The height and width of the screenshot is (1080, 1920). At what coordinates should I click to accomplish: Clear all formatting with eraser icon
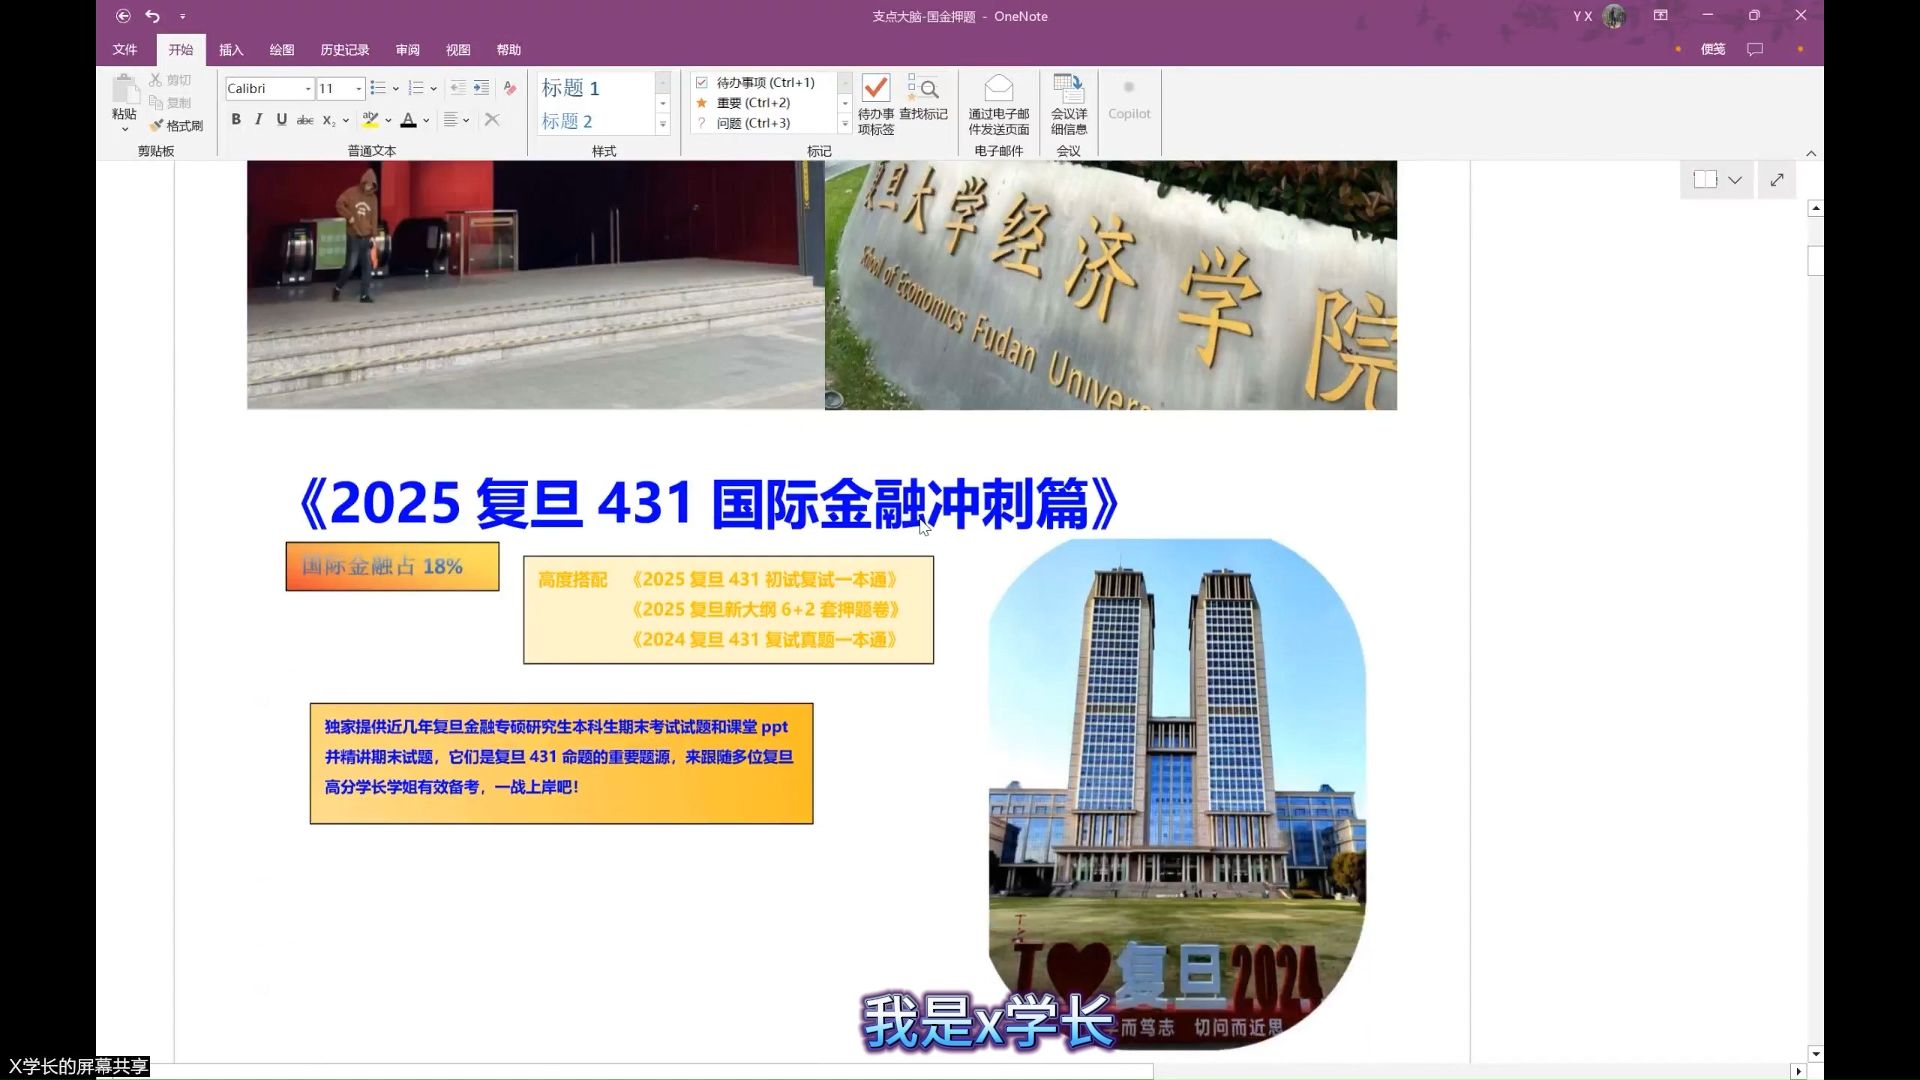tap(510, 88)
